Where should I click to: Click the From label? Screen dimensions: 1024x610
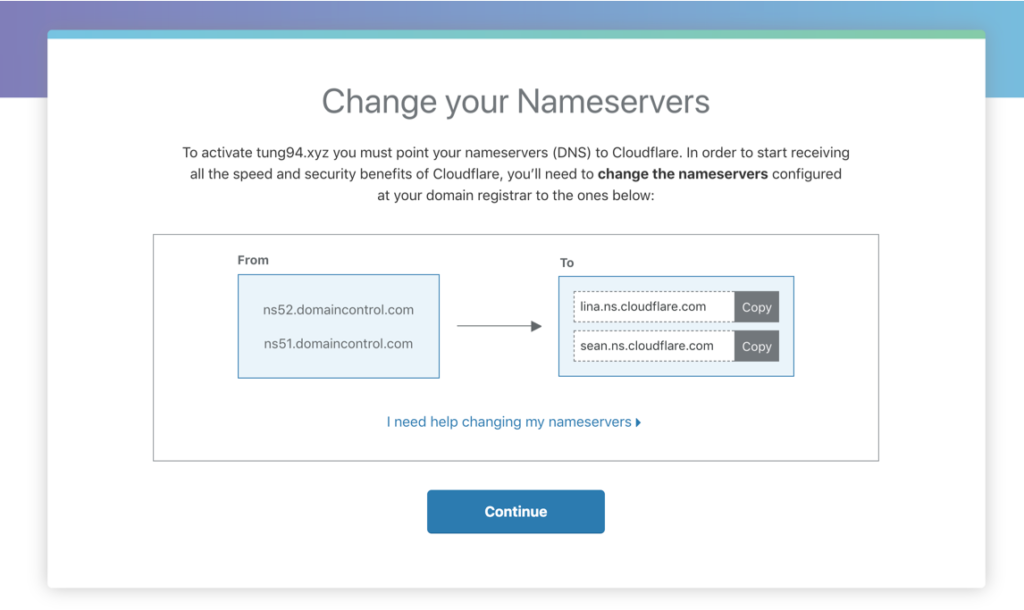click(253, 260)
